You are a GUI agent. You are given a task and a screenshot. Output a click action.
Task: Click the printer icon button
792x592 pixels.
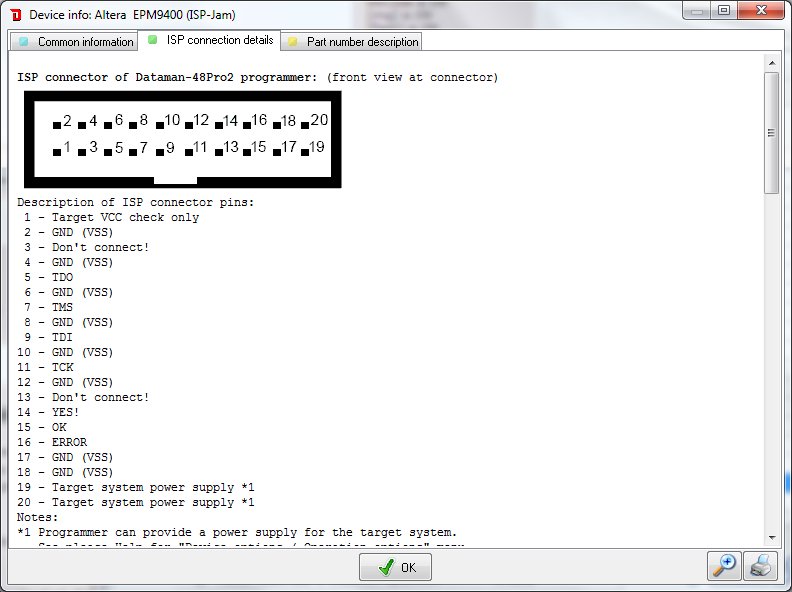[x=760, y=566]
